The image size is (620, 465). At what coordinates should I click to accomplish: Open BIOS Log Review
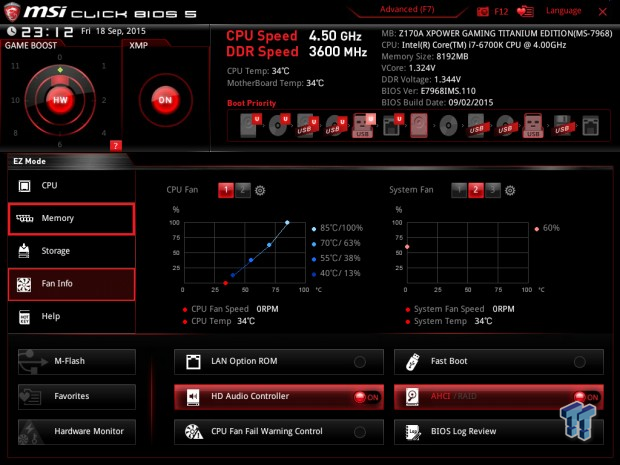pos(499,432)
